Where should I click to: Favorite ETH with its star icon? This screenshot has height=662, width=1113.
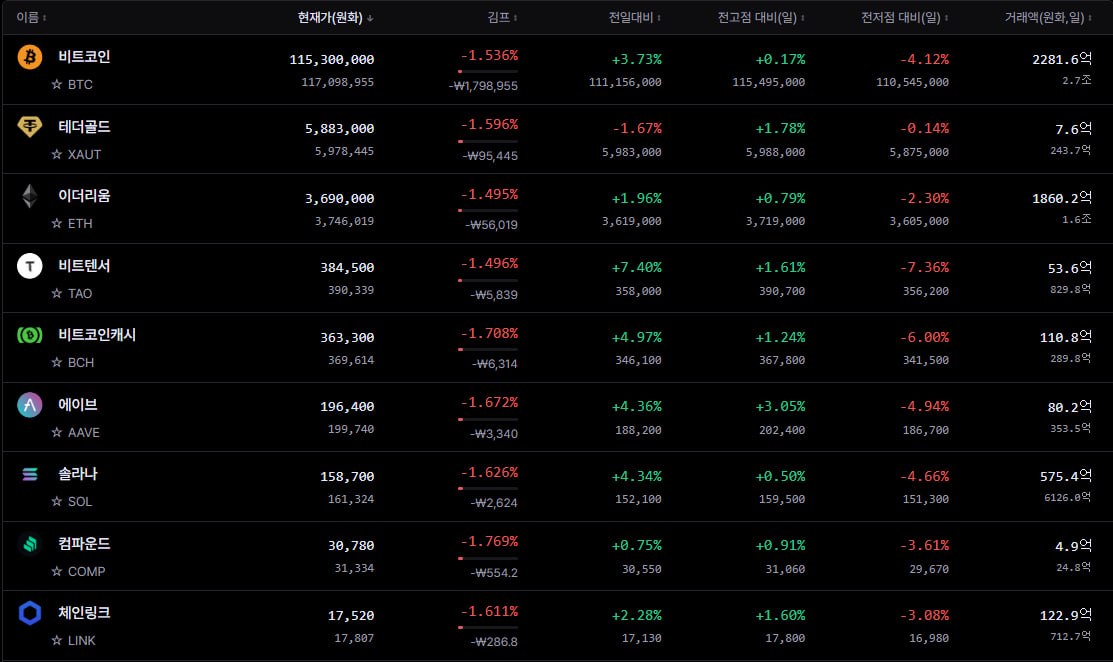tap(57, 224)
